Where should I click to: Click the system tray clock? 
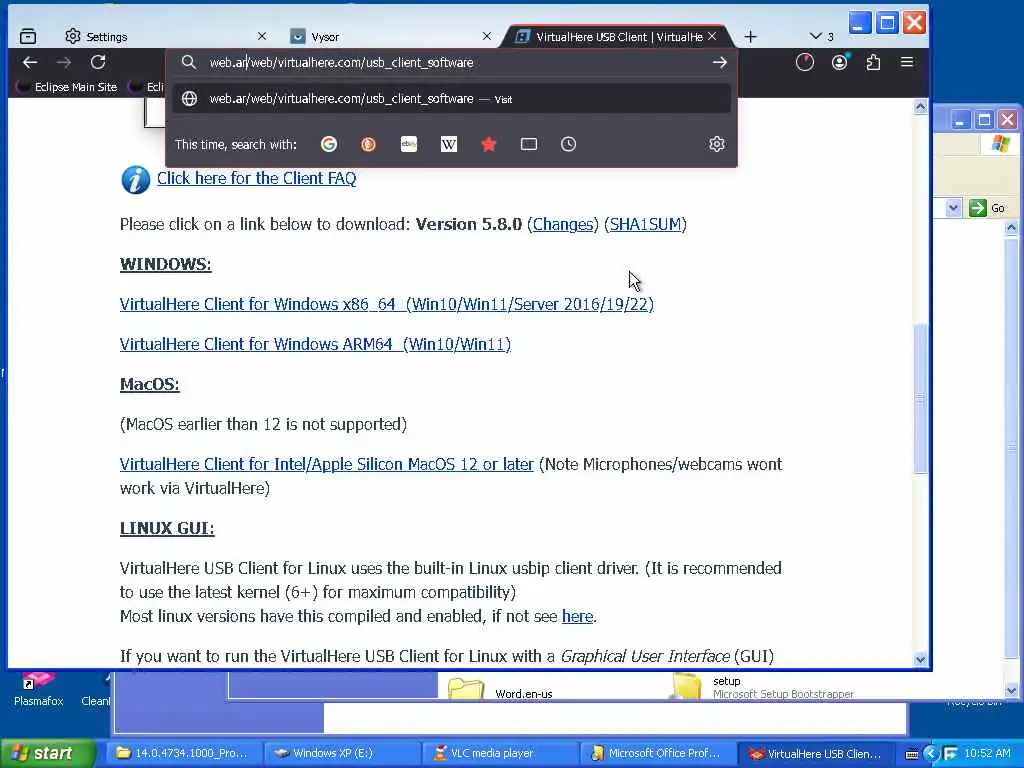pyautogui.click(x=987, y=754)
